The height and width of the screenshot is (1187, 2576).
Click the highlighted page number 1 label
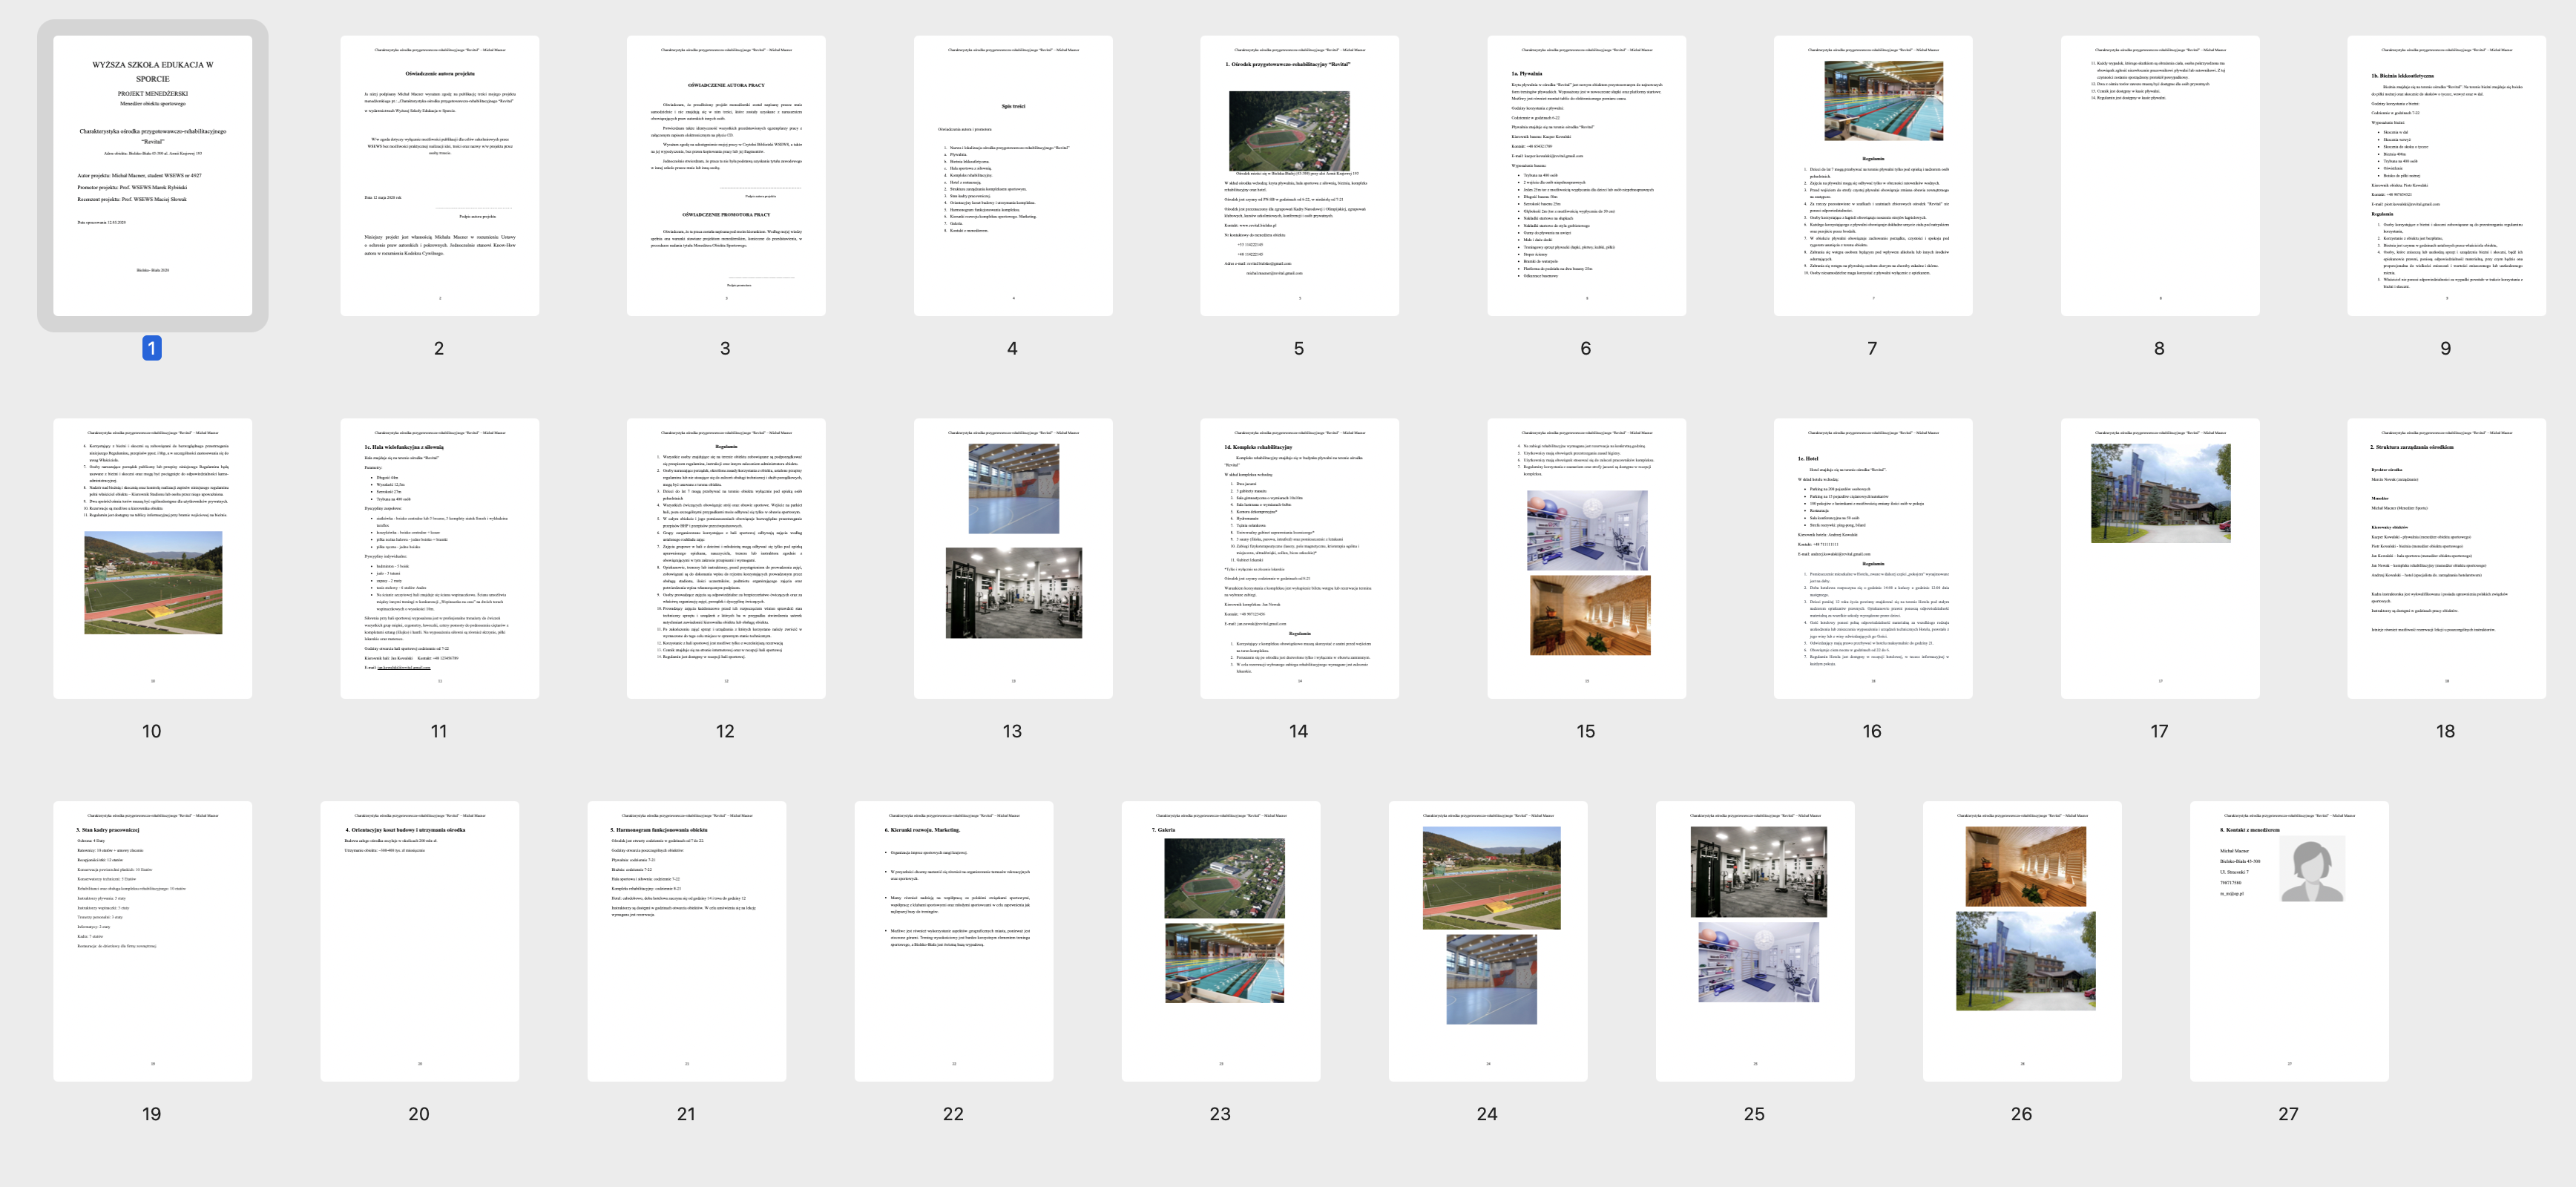[152, 348]
